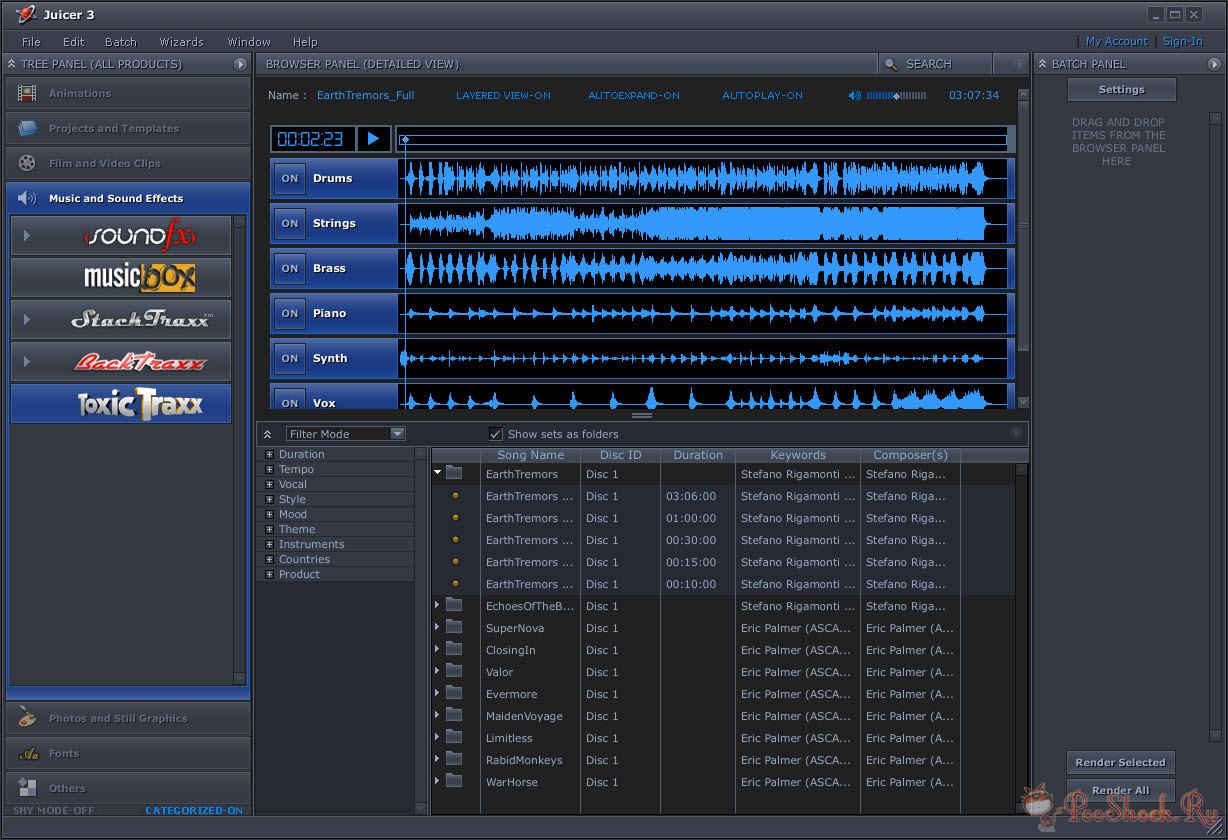Screen dimensions: 1228x840
Task: Select the Toxic Traxx library
Action: [x=121, y=404]
